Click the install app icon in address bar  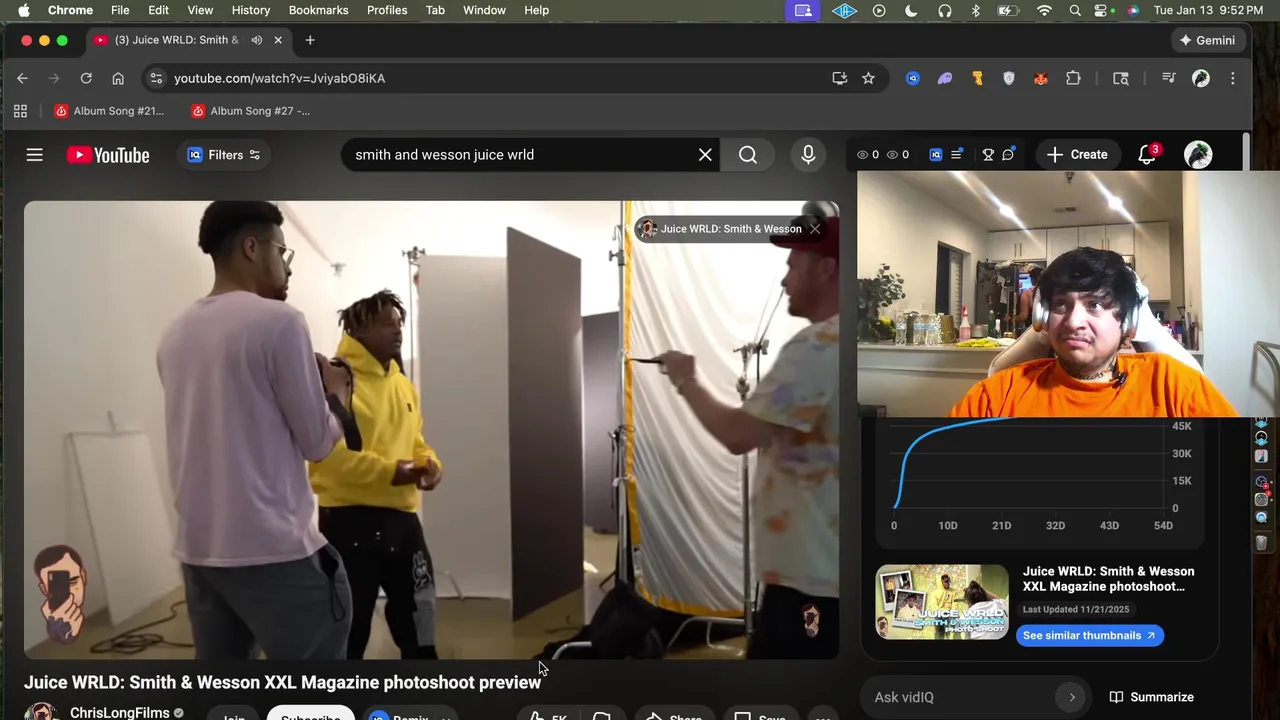[x=840, y=78]
